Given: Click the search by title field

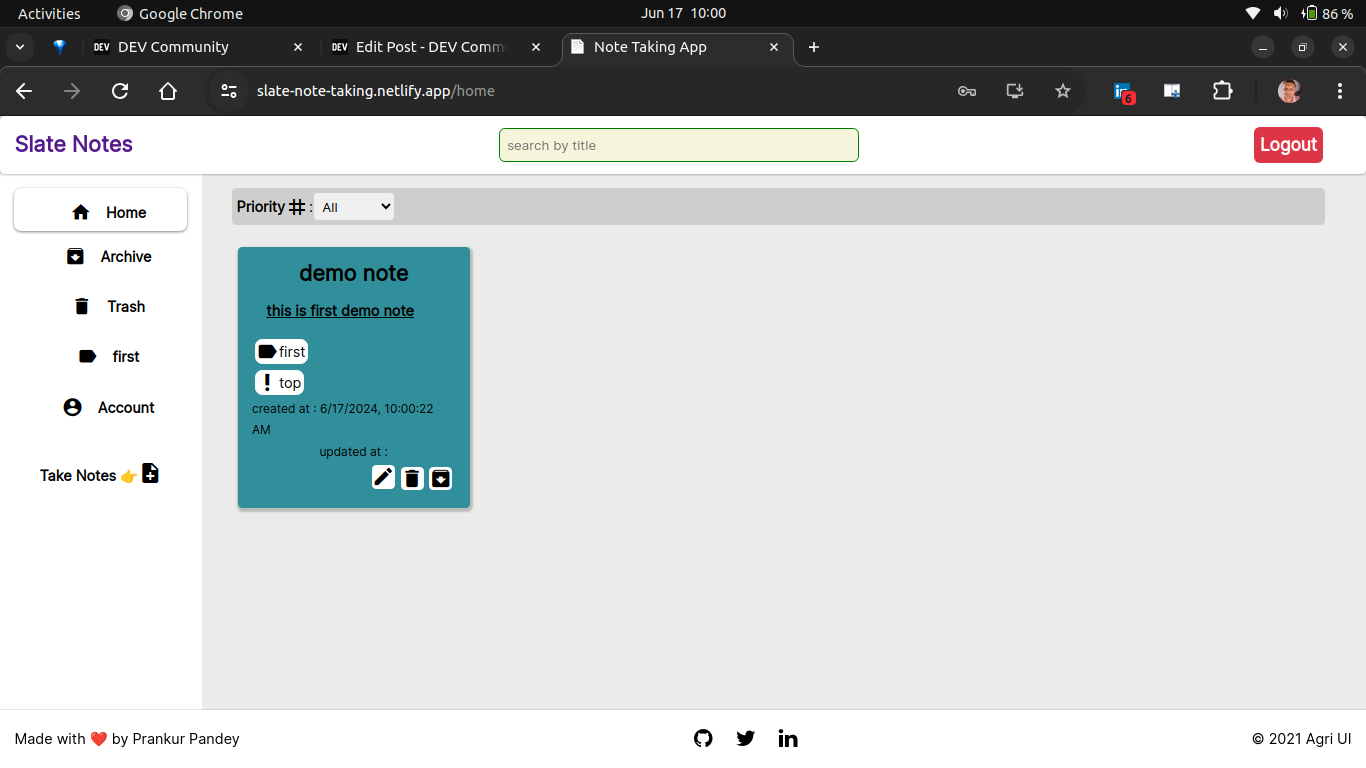Looking at the screenshot, I should [679, 145].
